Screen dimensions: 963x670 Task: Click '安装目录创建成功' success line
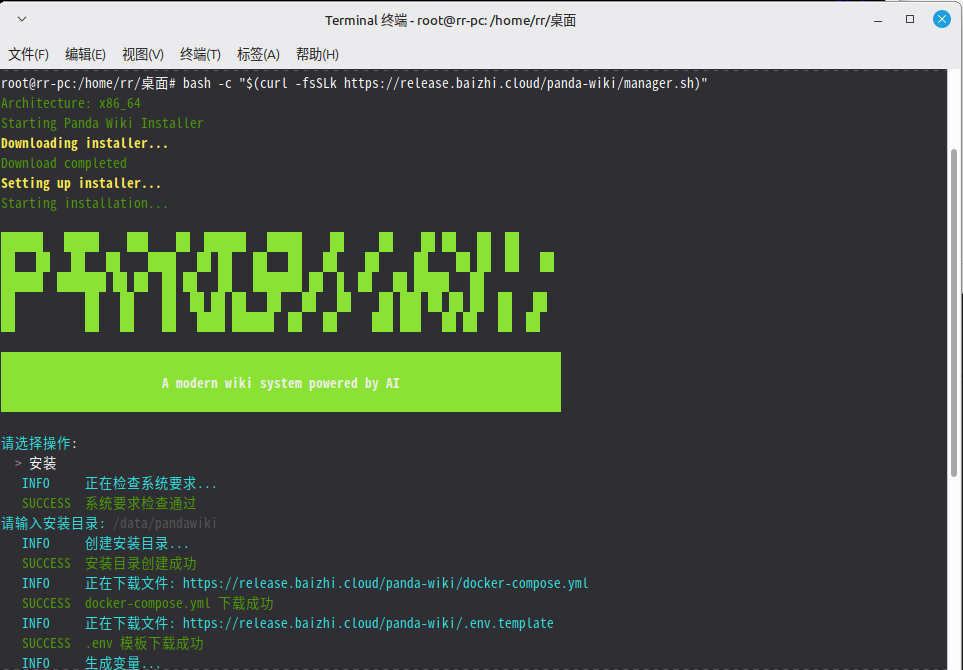141,563
